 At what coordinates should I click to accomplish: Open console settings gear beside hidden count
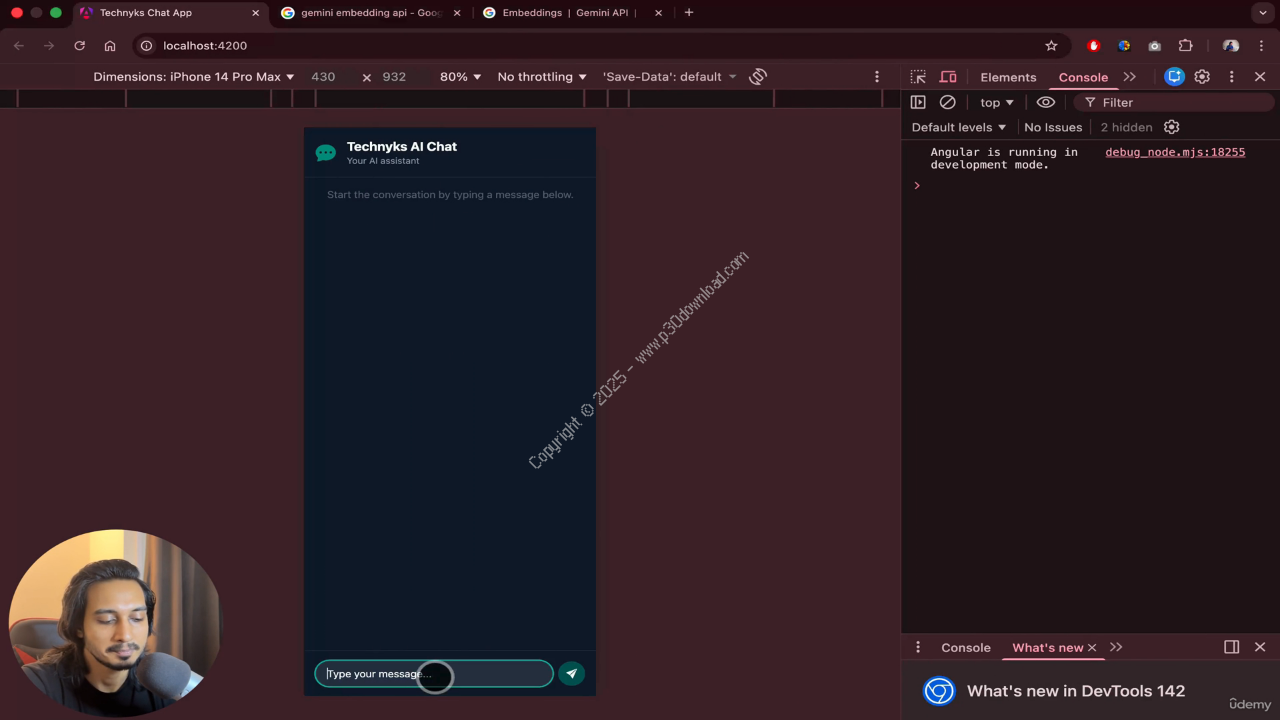1171,127
